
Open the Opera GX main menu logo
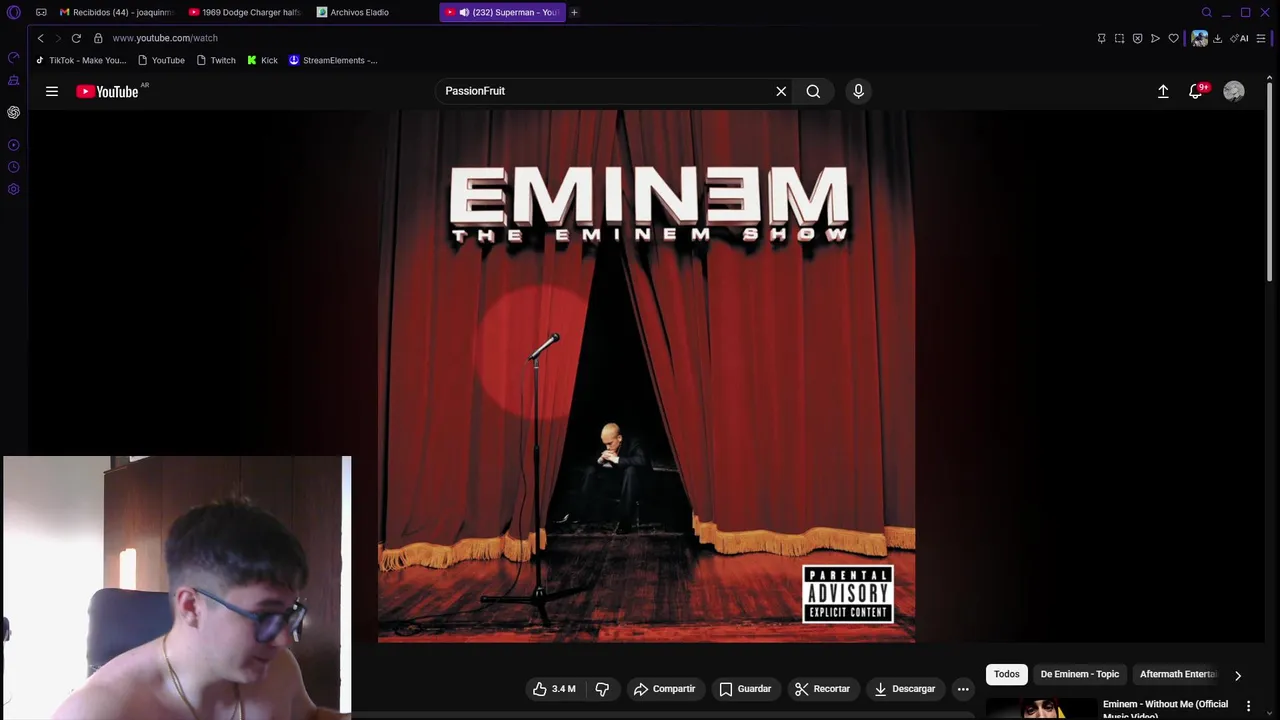click(x=14, y=12)
